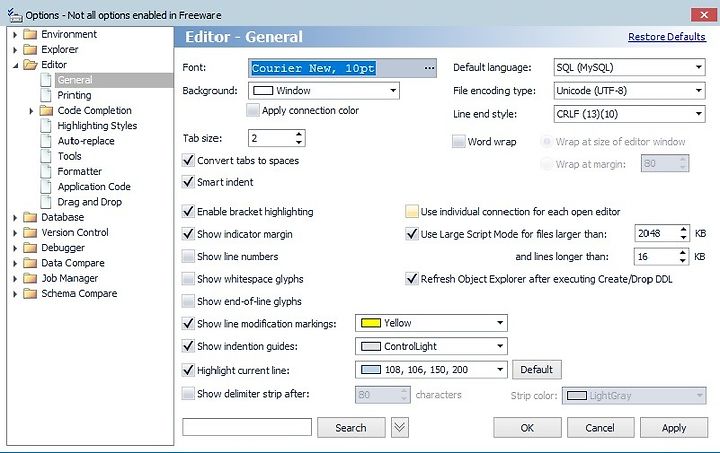Click the Debugger folder icon
Image resolution: width=720 pixels, height=453 pixels.
(30, 248)
